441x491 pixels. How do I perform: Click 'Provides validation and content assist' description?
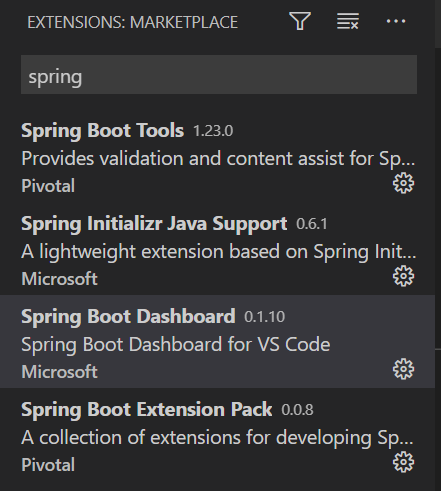point(218,159)
